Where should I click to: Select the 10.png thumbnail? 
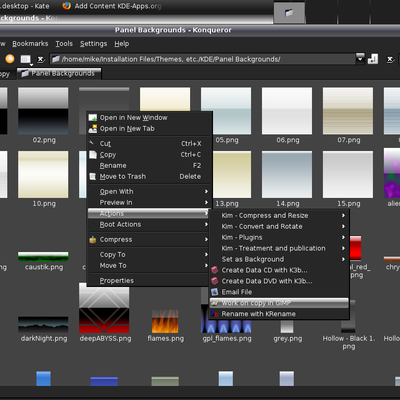click(43, 174)
